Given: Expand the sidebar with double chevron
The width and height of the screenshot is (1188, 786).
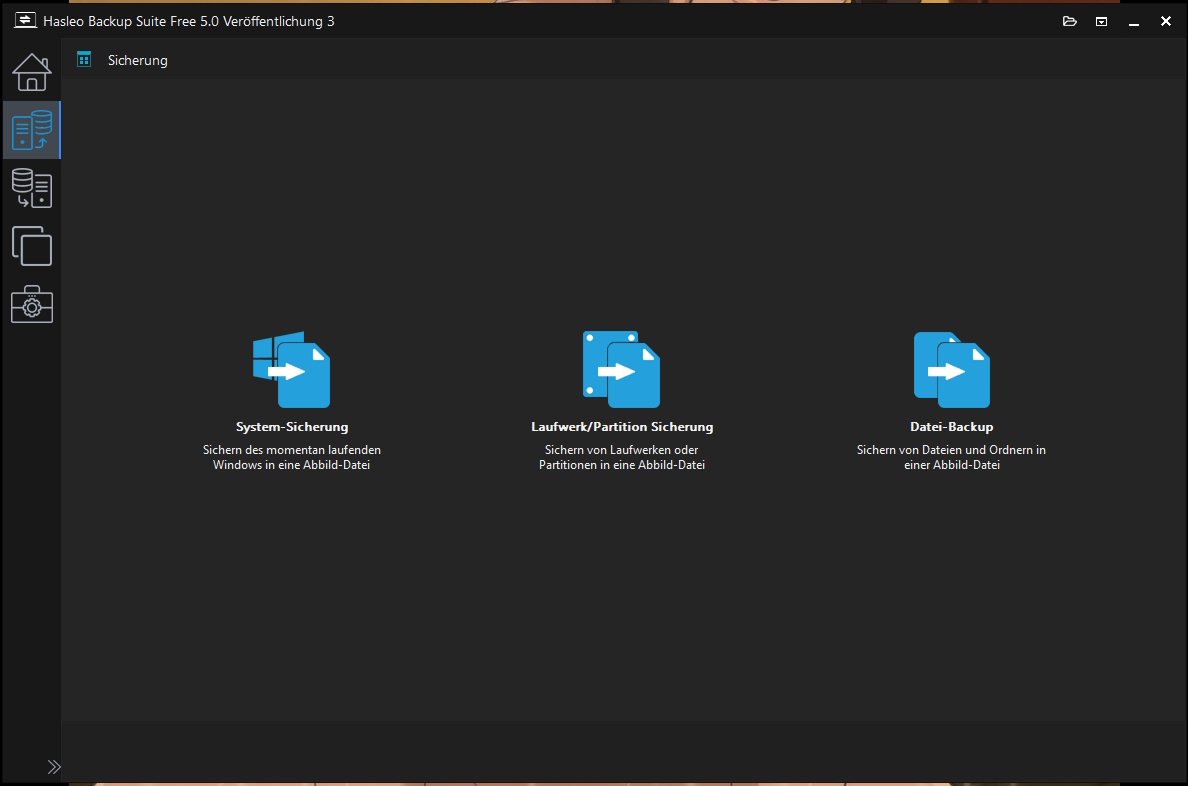Looking at the screenshot, I should click(54, 767).
